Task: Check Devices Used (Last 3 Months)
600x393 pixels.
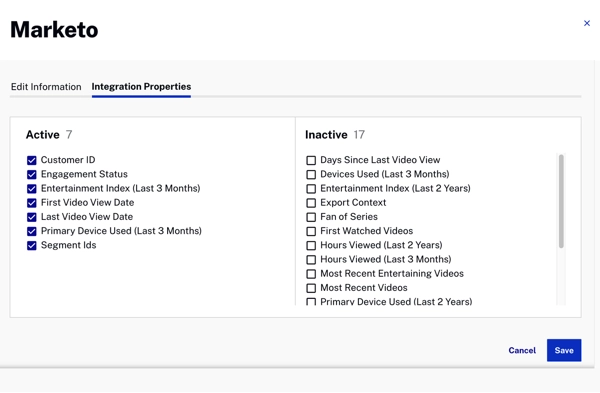Action: click(311, 174)
